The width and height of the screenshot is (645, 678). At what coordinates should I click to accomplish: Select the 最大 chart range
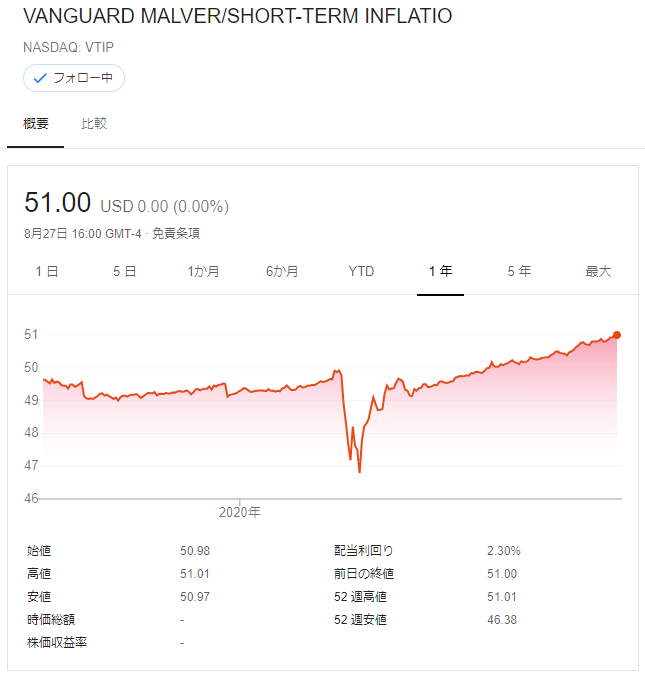click(598, 272)
